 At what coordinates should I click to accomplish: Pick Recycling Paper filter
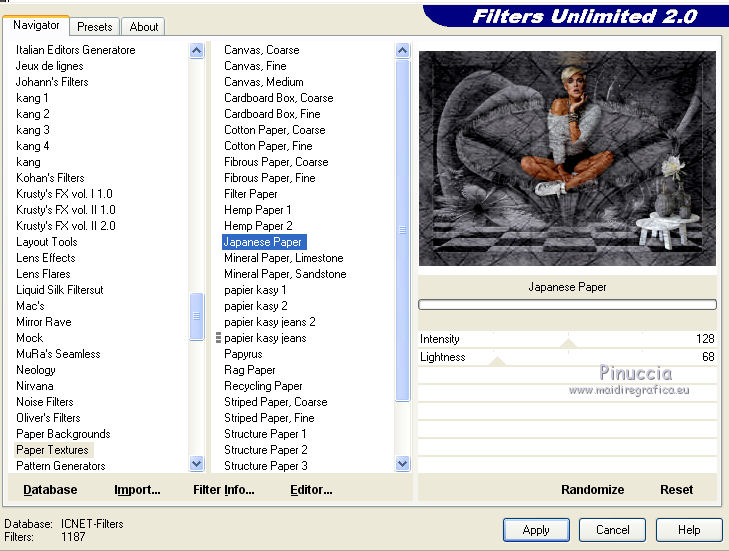263,386
